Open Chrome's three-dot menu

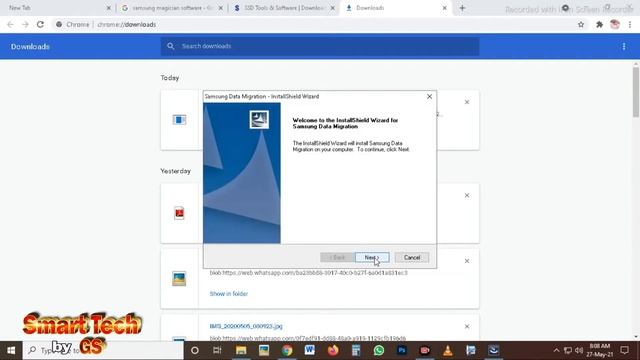tap(630, 24)
